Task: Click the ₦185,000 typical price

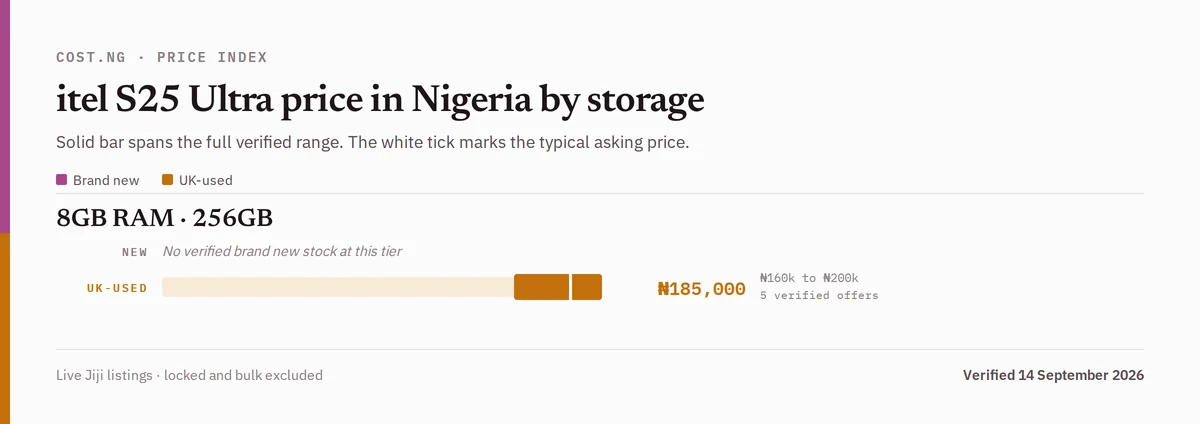Action: click(x=701, y=289)
